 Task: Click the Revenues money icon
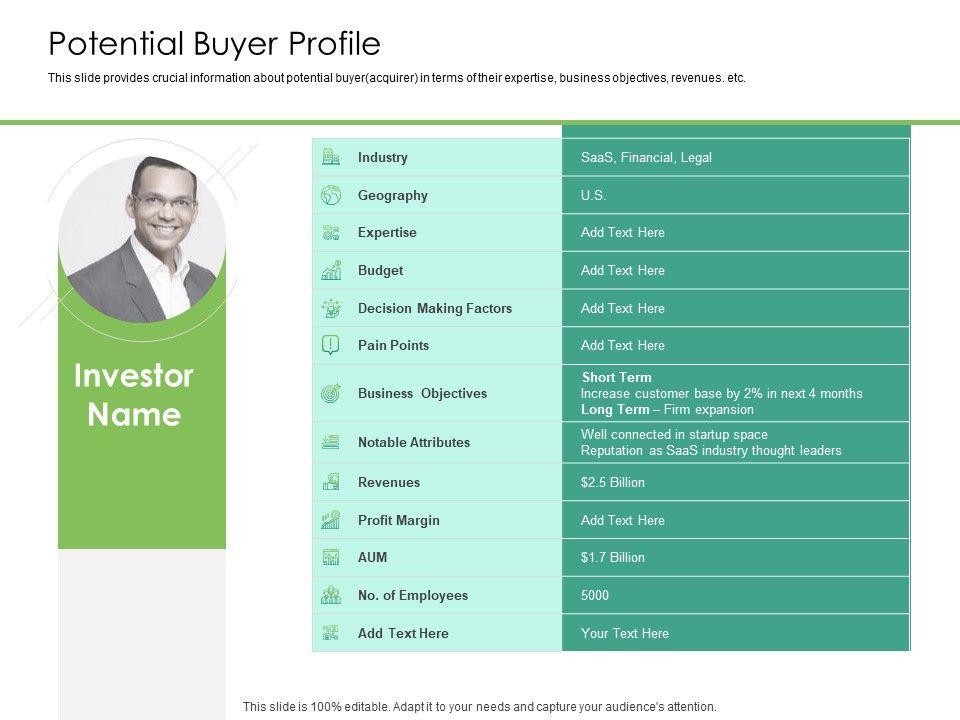coord(331,482)
